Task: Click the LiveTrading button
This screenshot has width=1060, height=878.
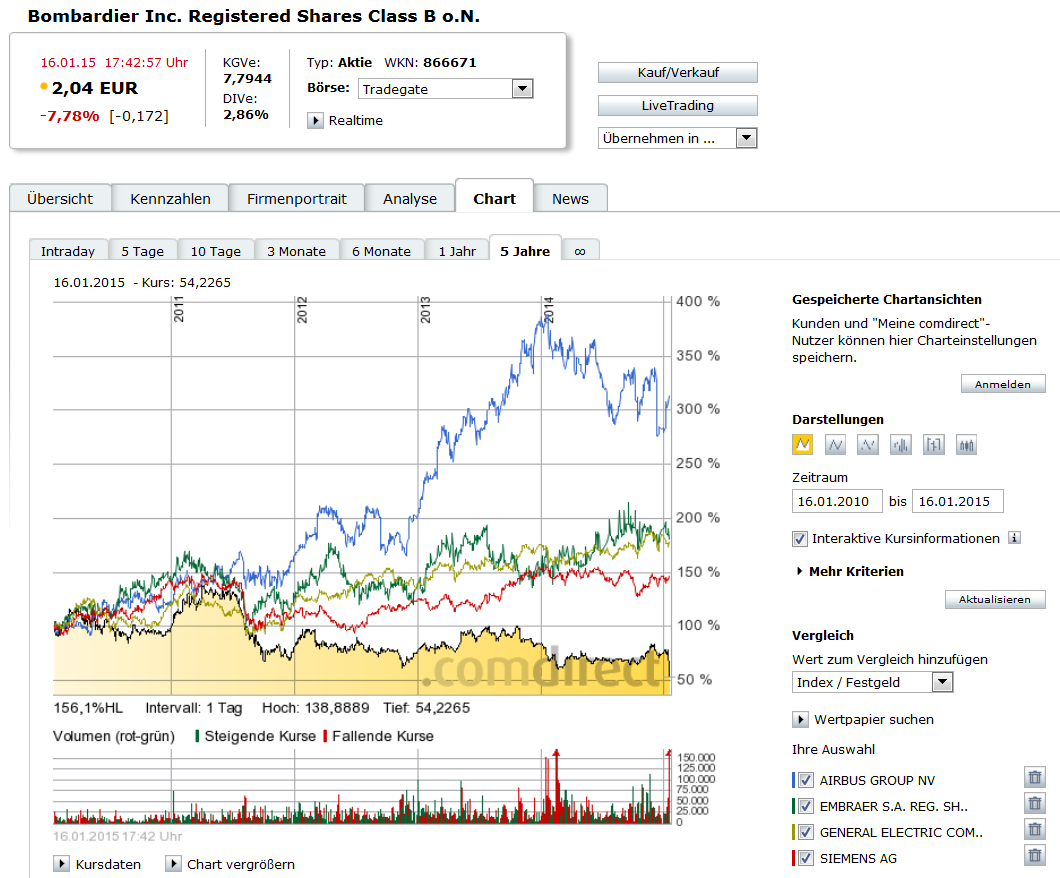Action: click(x=677, y=105)
